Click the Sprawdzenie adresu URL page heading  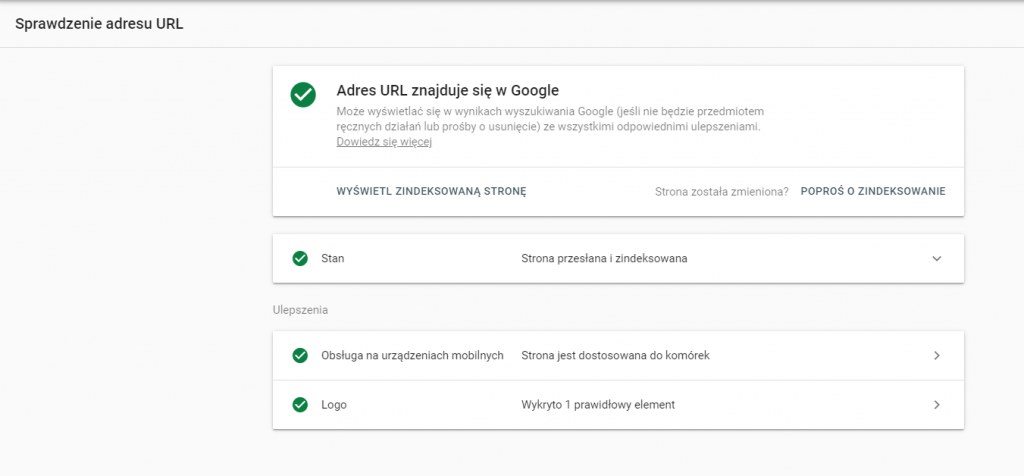tap(99, 24)
